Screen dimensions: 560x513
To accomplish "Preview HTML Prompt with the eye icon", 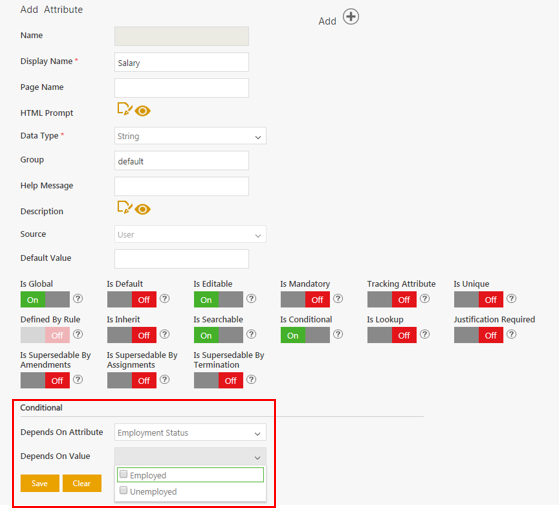I will (142, 111).
